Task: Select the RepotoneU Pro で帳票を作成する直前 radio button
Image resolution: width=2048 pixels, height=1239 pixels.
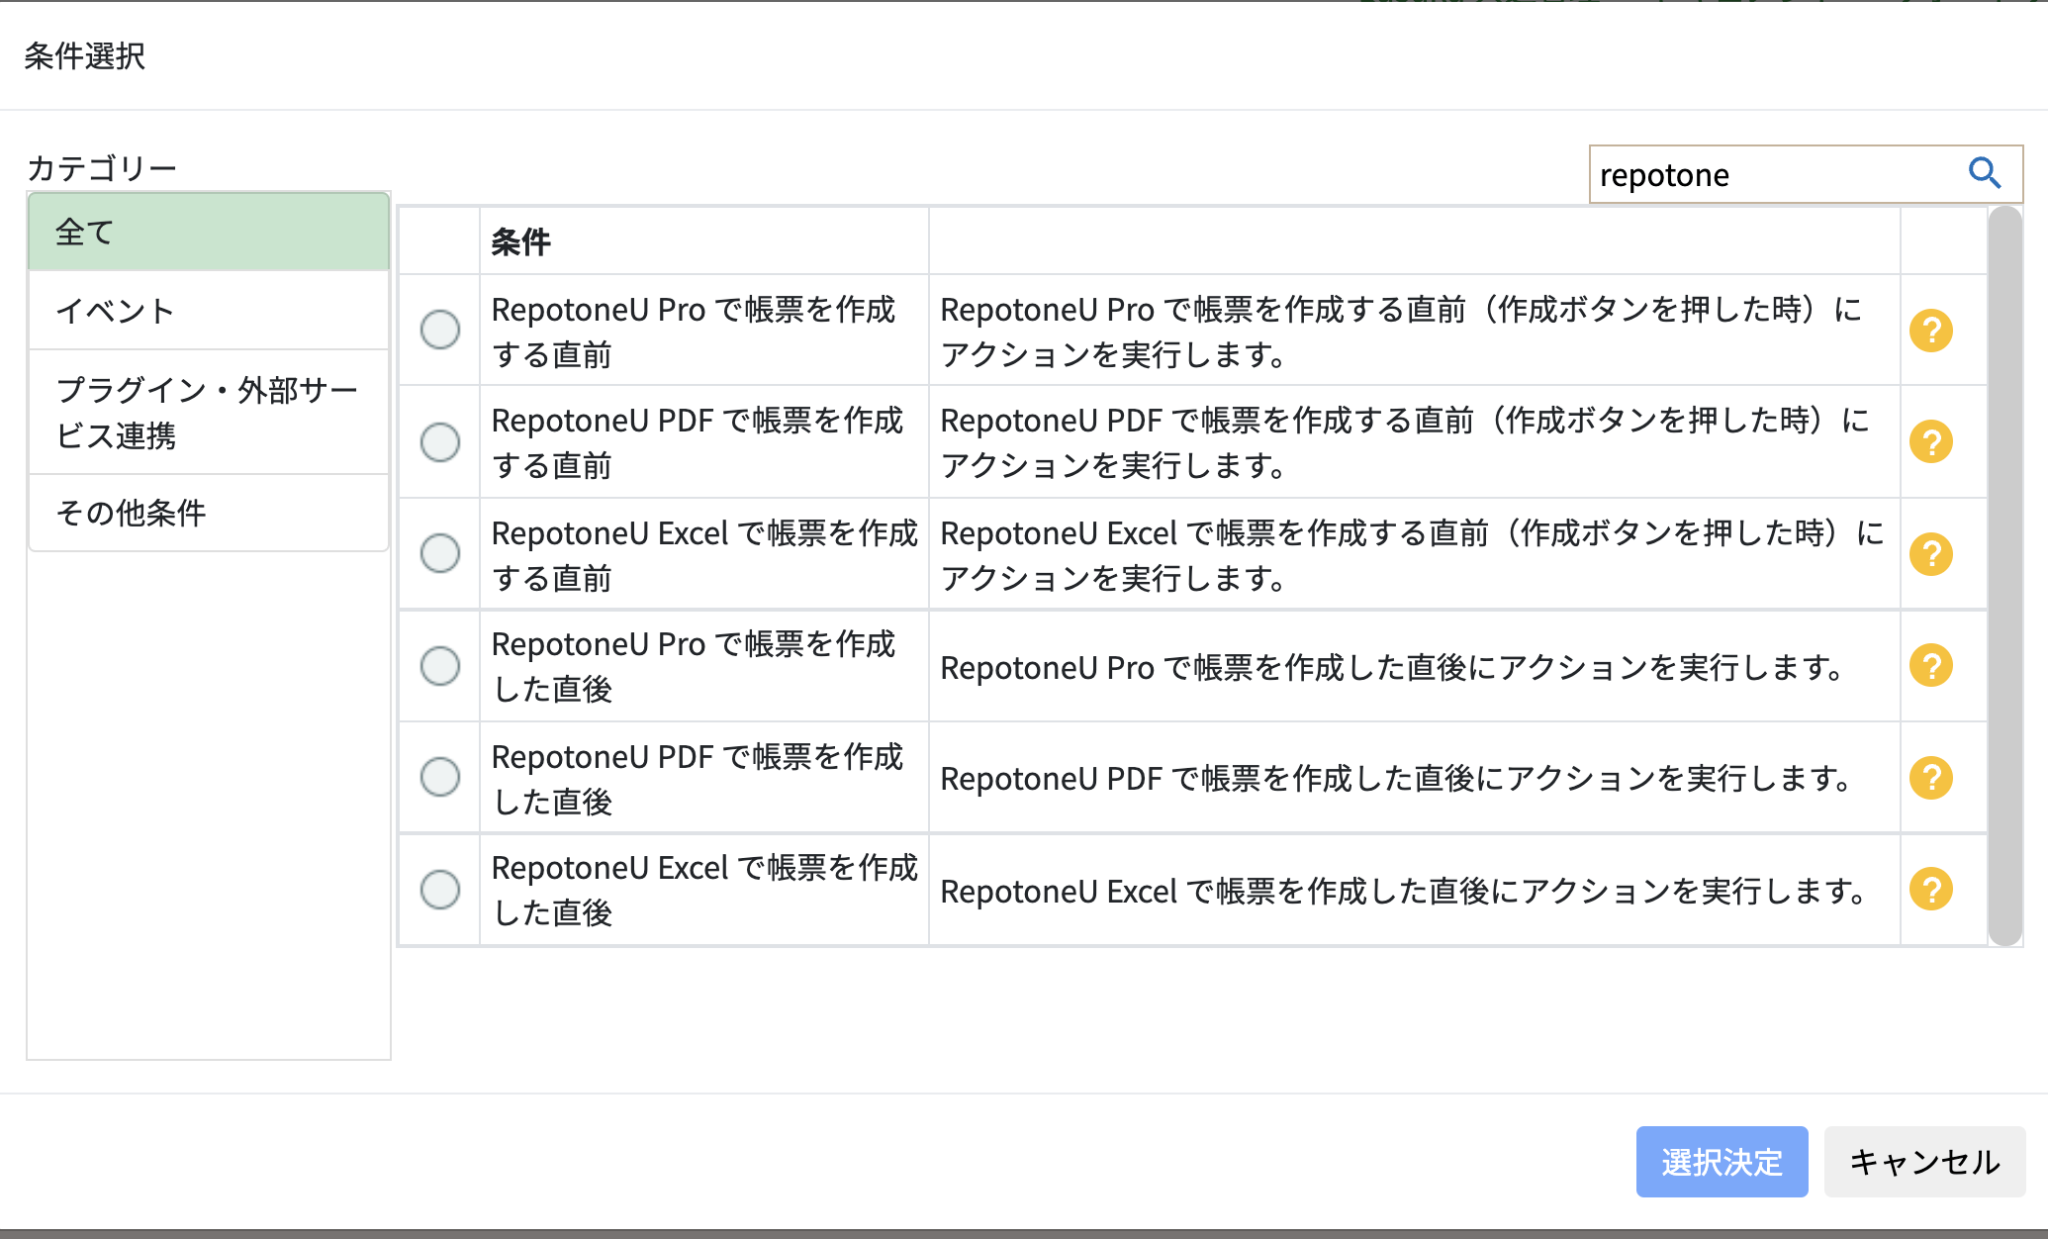Action: (x=440, y=330)
